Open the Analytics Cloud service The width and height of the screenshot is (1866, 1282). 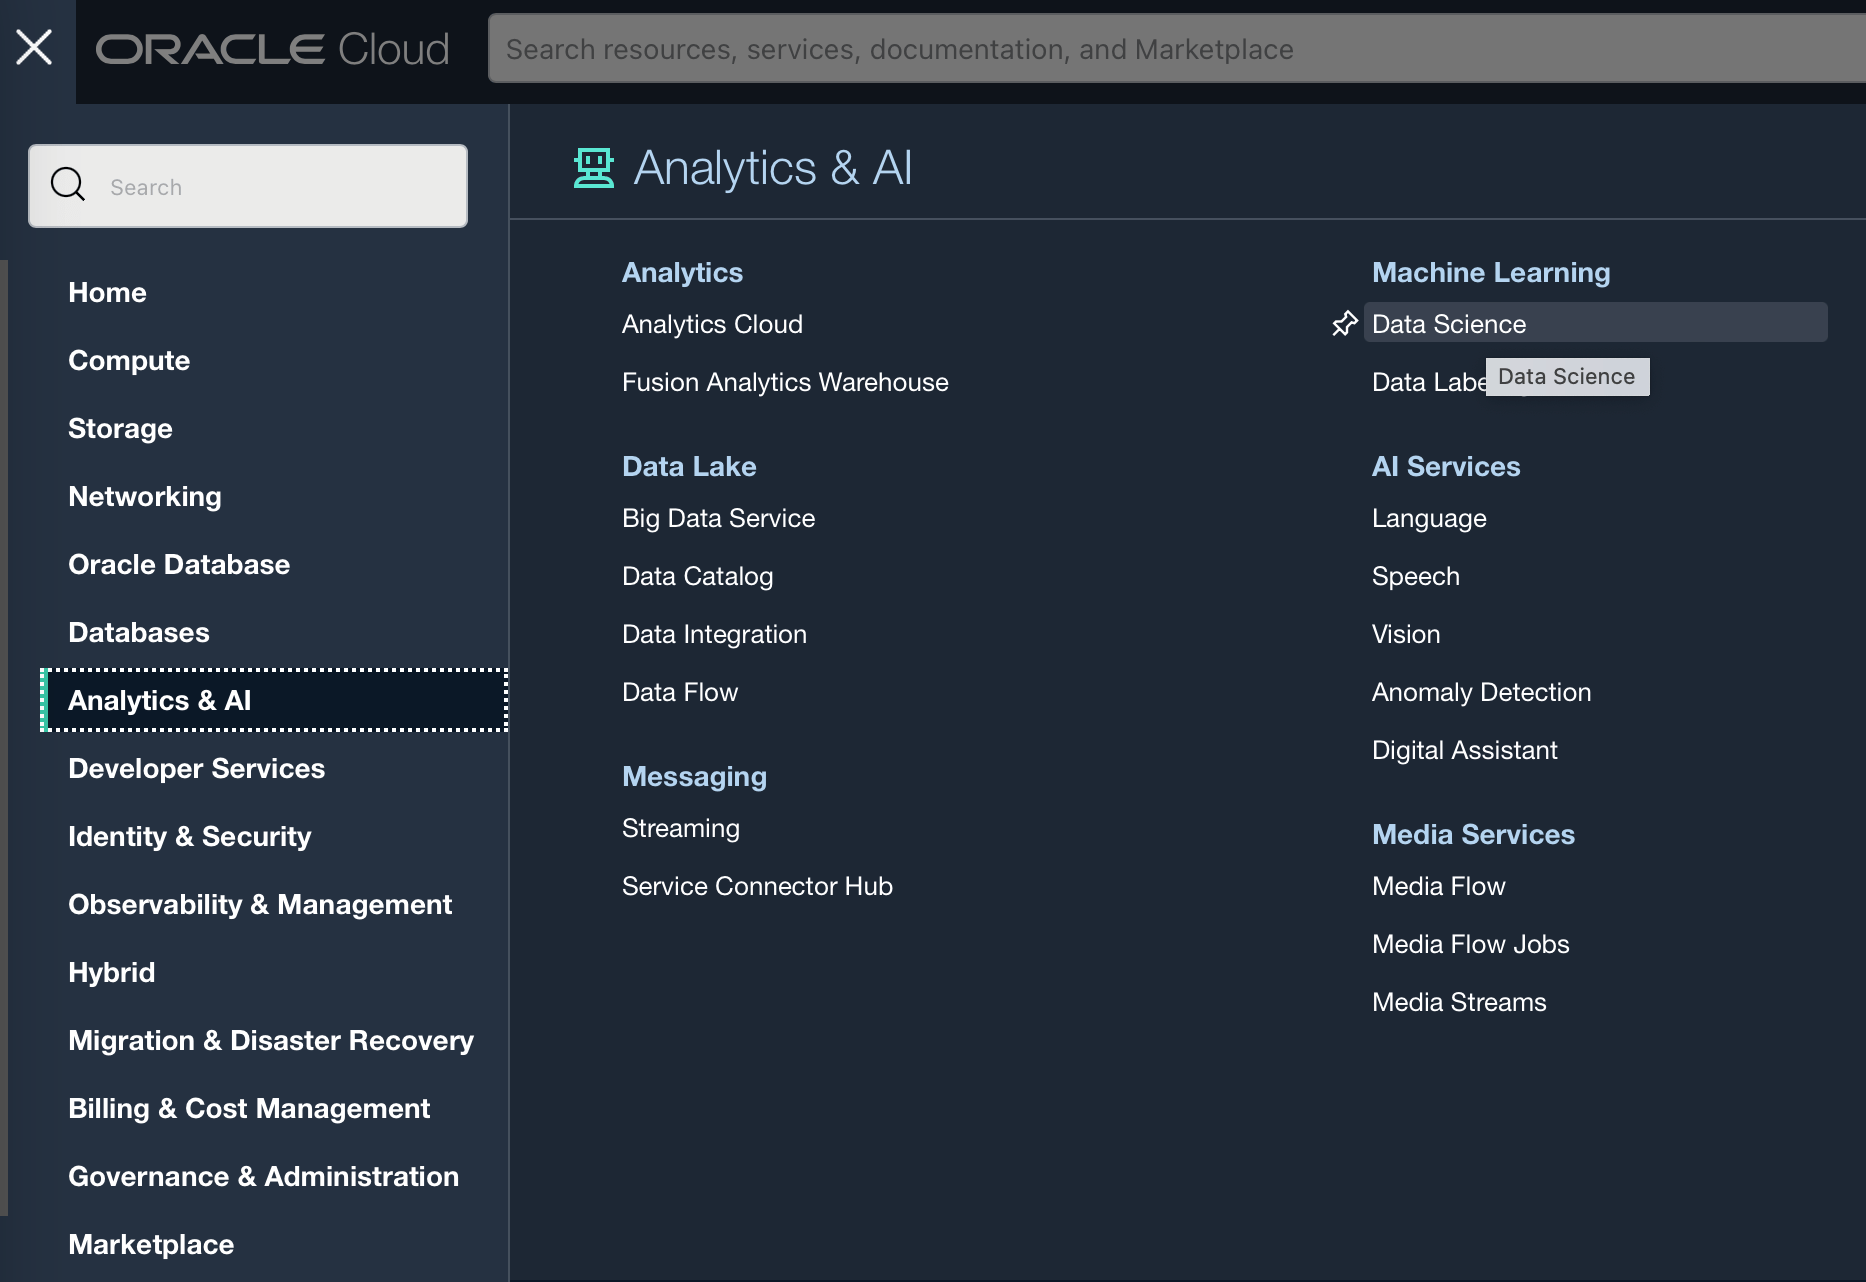[x=712, y=323]
